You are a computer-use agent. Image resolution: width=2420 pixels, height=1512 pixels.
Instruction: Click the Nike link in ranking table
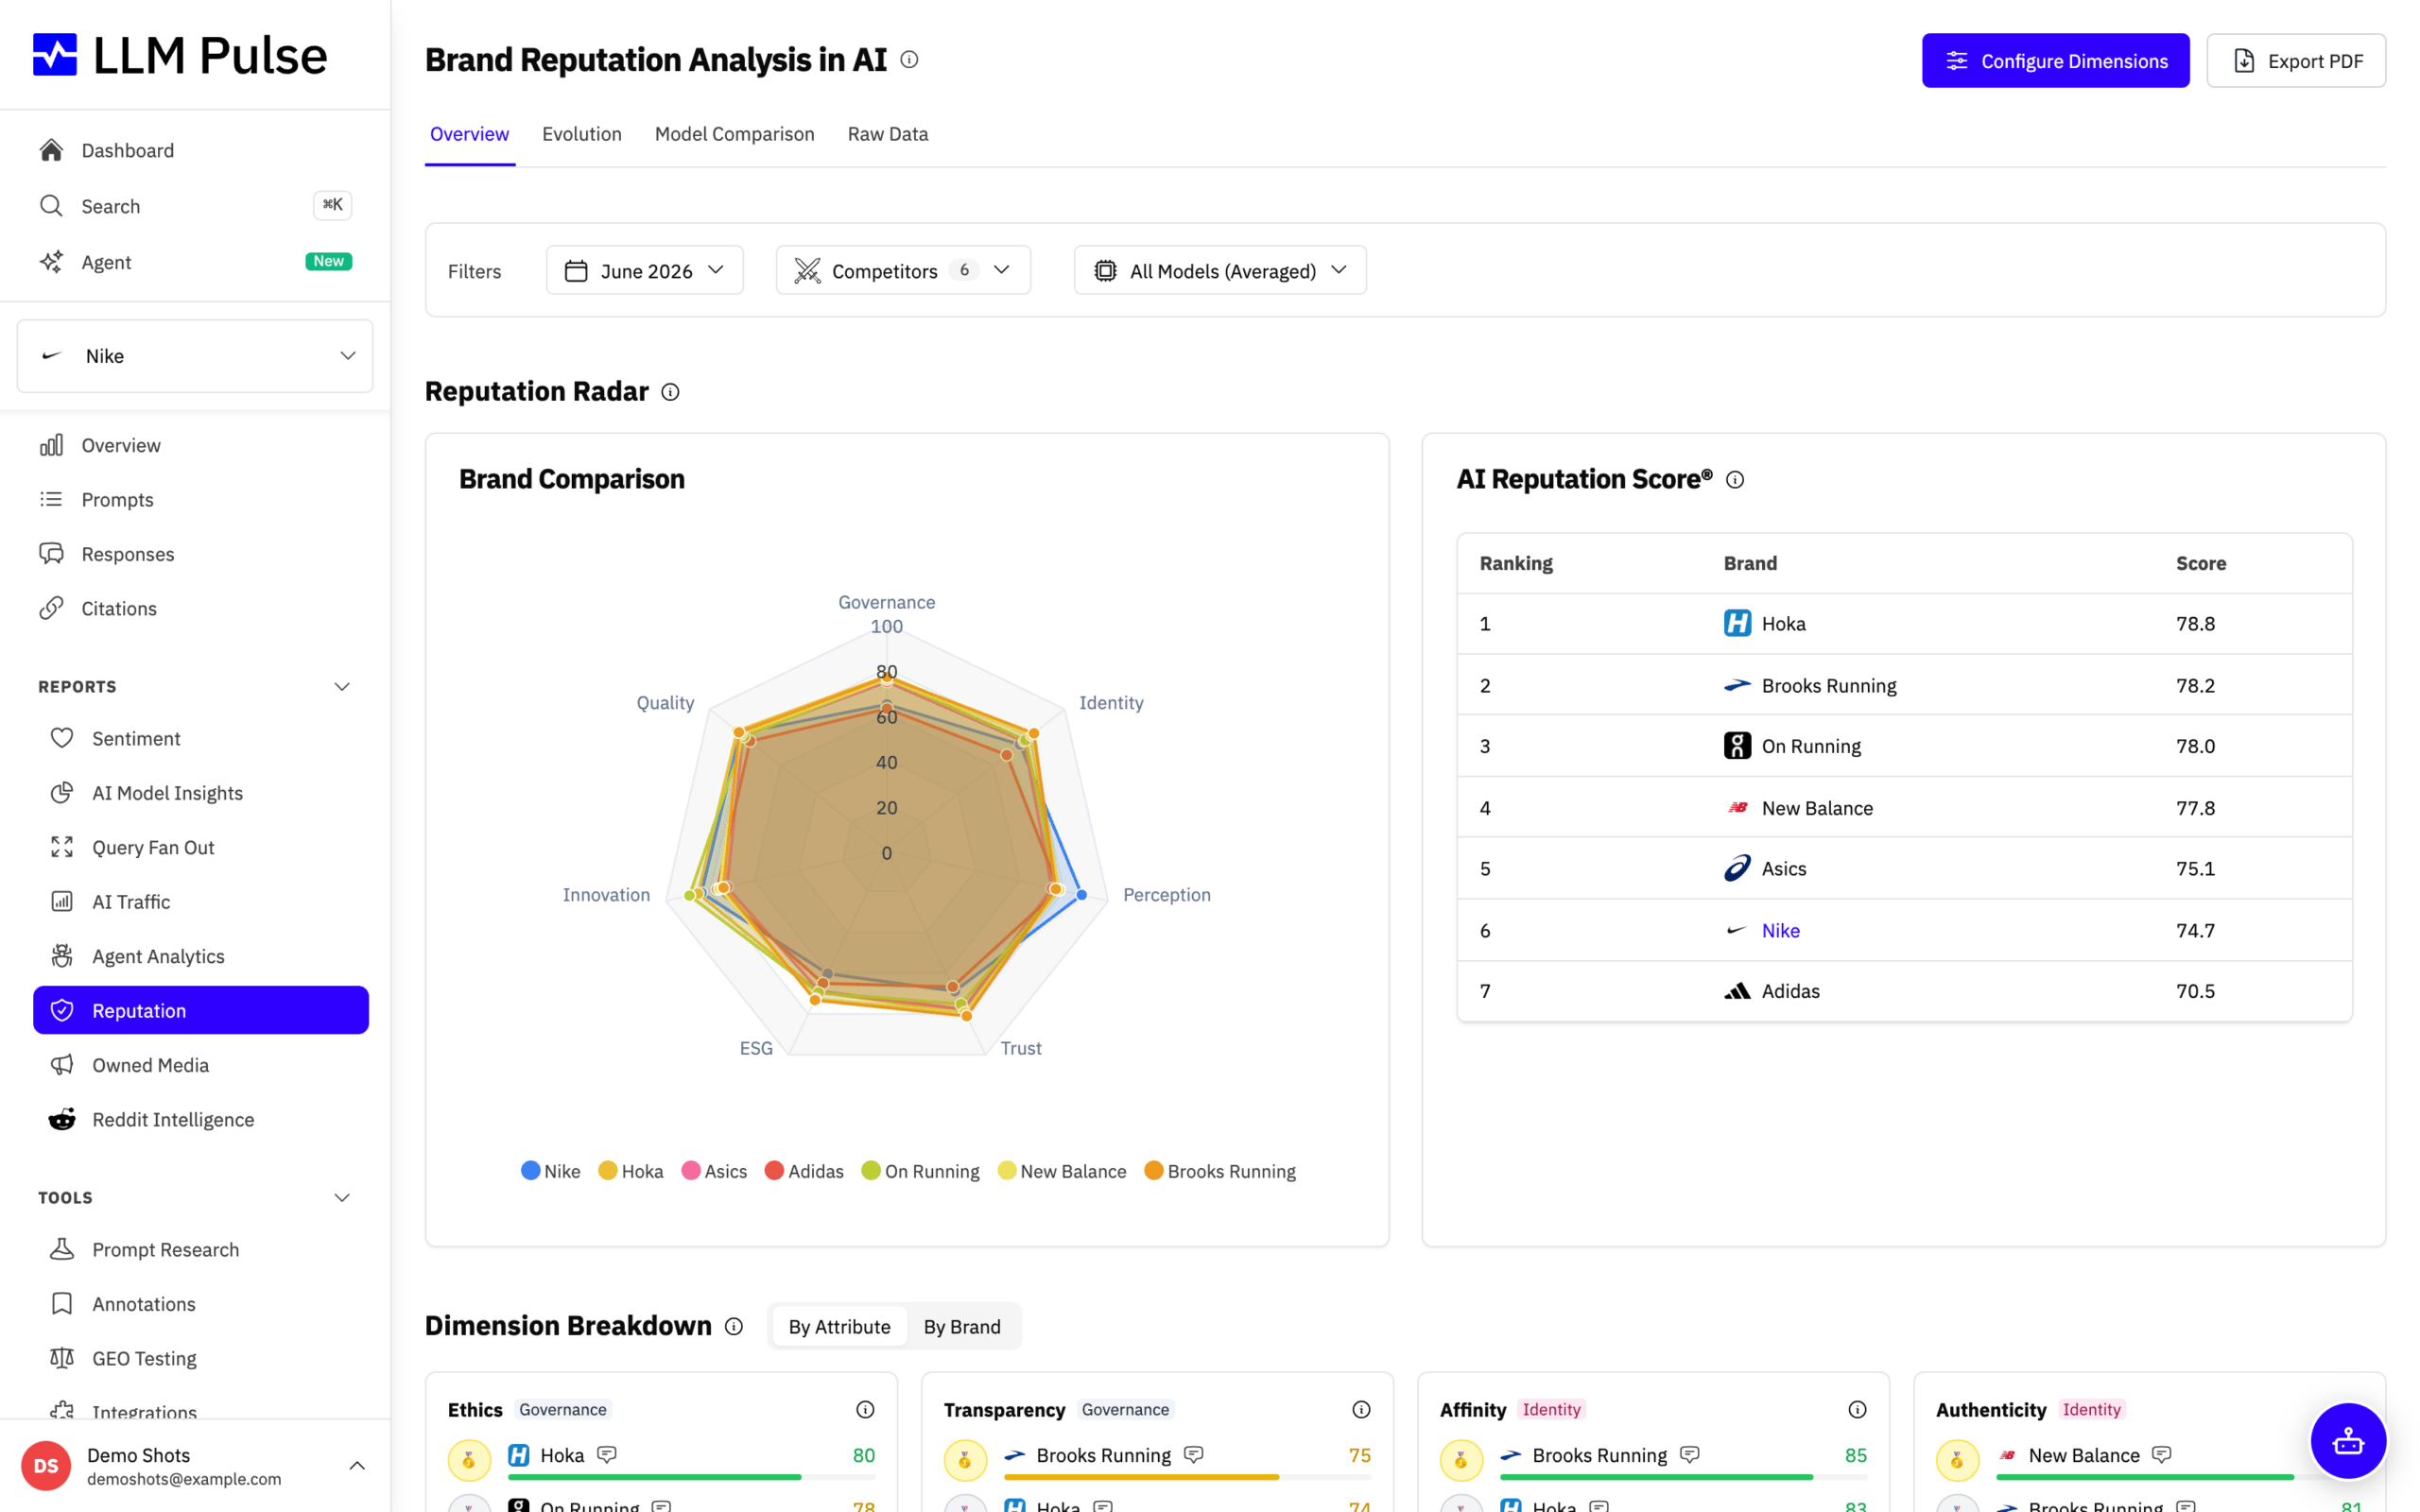(x=1780, y=931)
